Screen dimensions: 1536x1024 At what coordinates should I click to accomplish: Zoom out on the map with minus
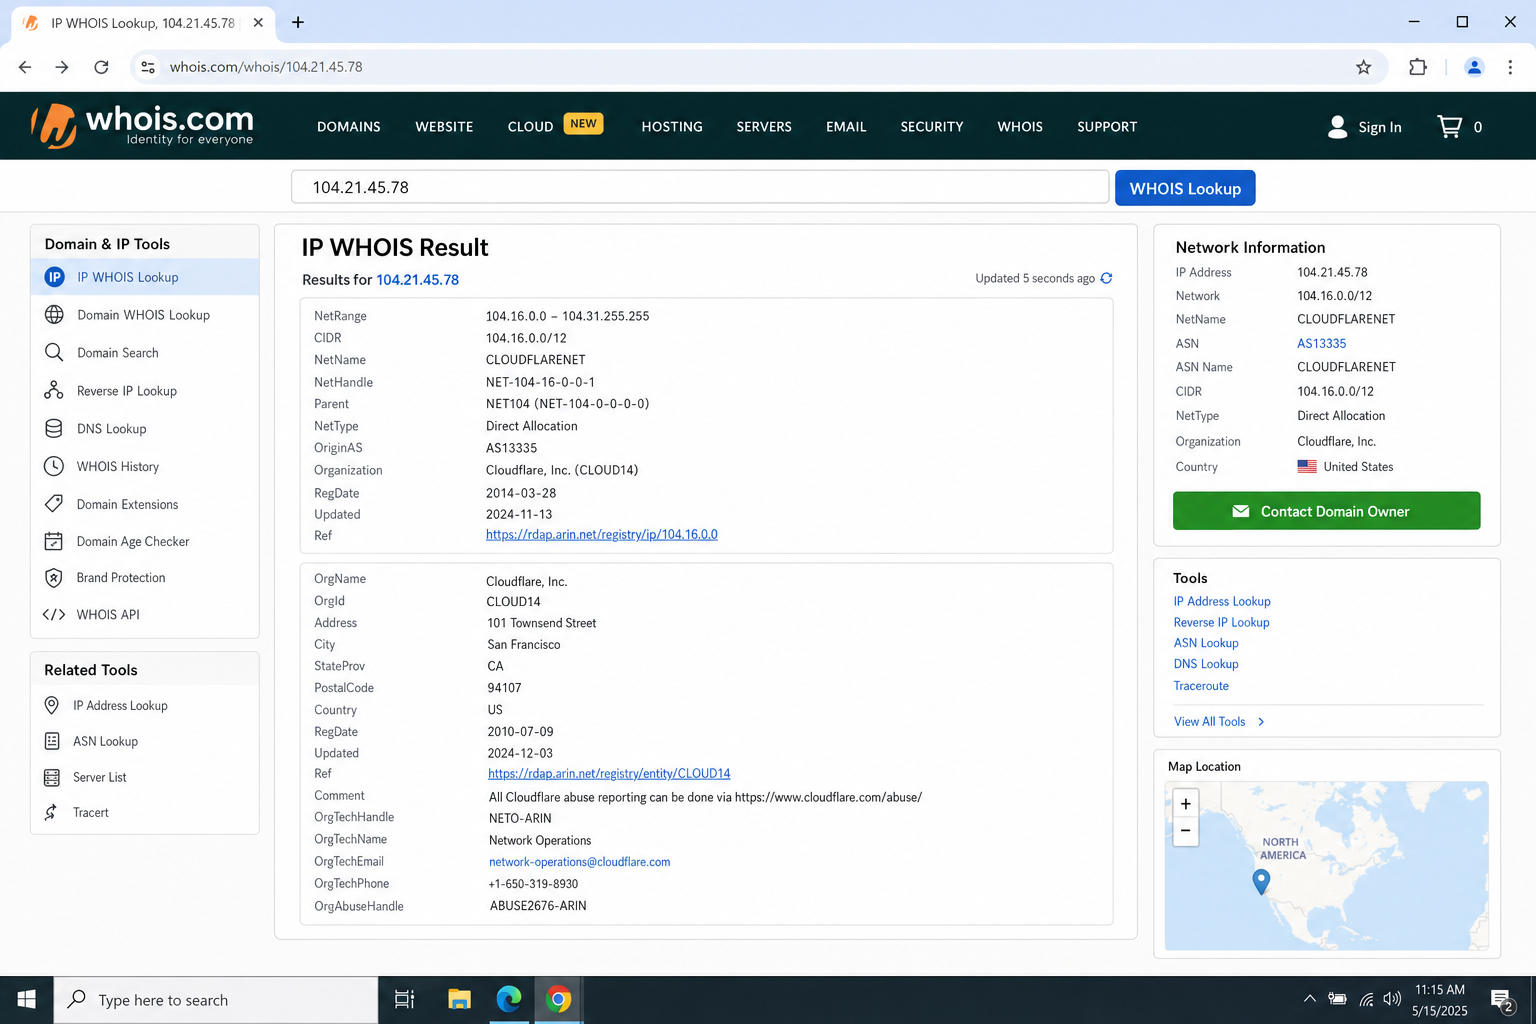coord(1185,831)
